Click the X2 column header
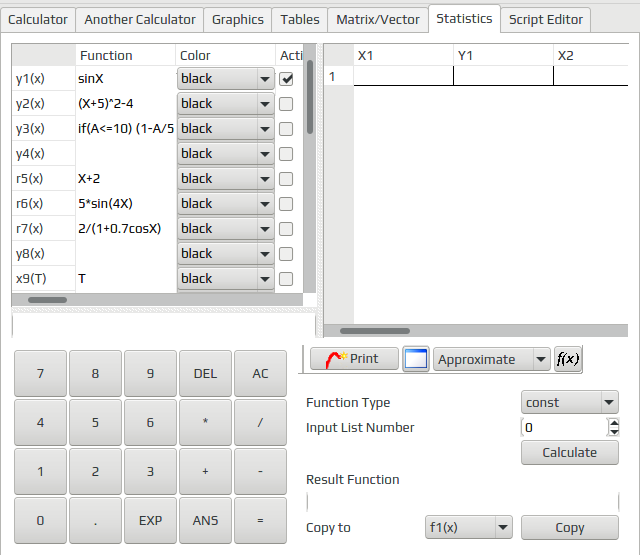This screenshot has width=640, height=555. pos(591,55)
